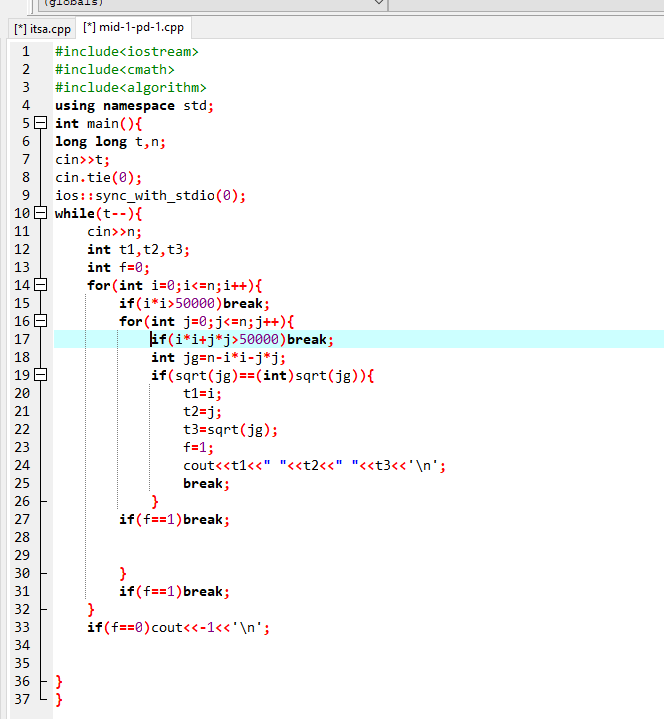The image size is (664, 719).
Task: Click the 't3=sqrt(jg);' assignment
Action: click(231, 430)
